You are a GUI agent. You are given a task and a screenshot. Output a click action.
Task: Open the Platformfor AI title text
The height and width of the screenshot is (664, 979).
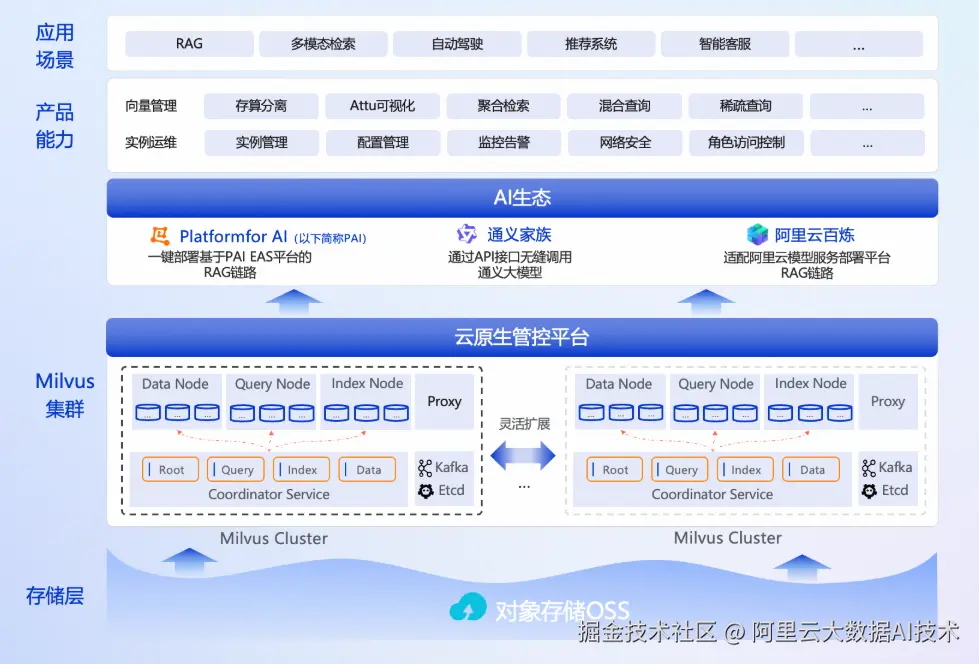click(x=234, y=236)
